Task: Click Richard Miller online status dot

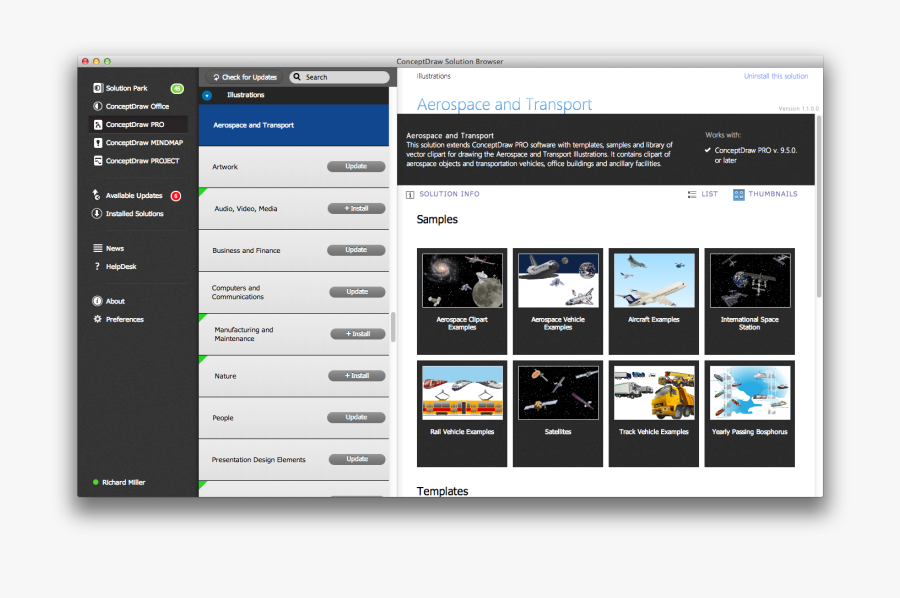Action: point(95,482)
